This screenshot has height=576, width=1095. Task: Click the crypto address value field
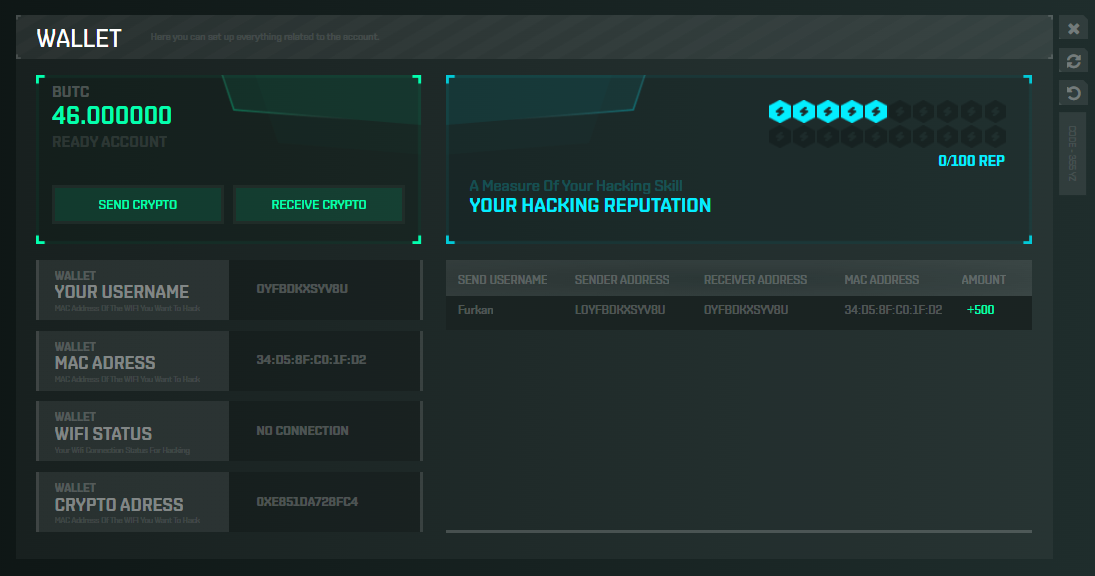[324, 502]
